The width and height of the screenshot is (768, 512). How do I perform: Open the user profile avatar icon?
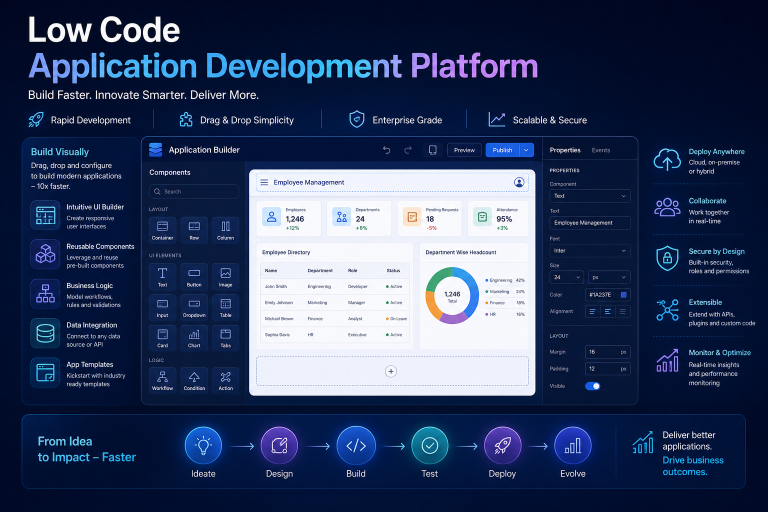pos(519,182)
